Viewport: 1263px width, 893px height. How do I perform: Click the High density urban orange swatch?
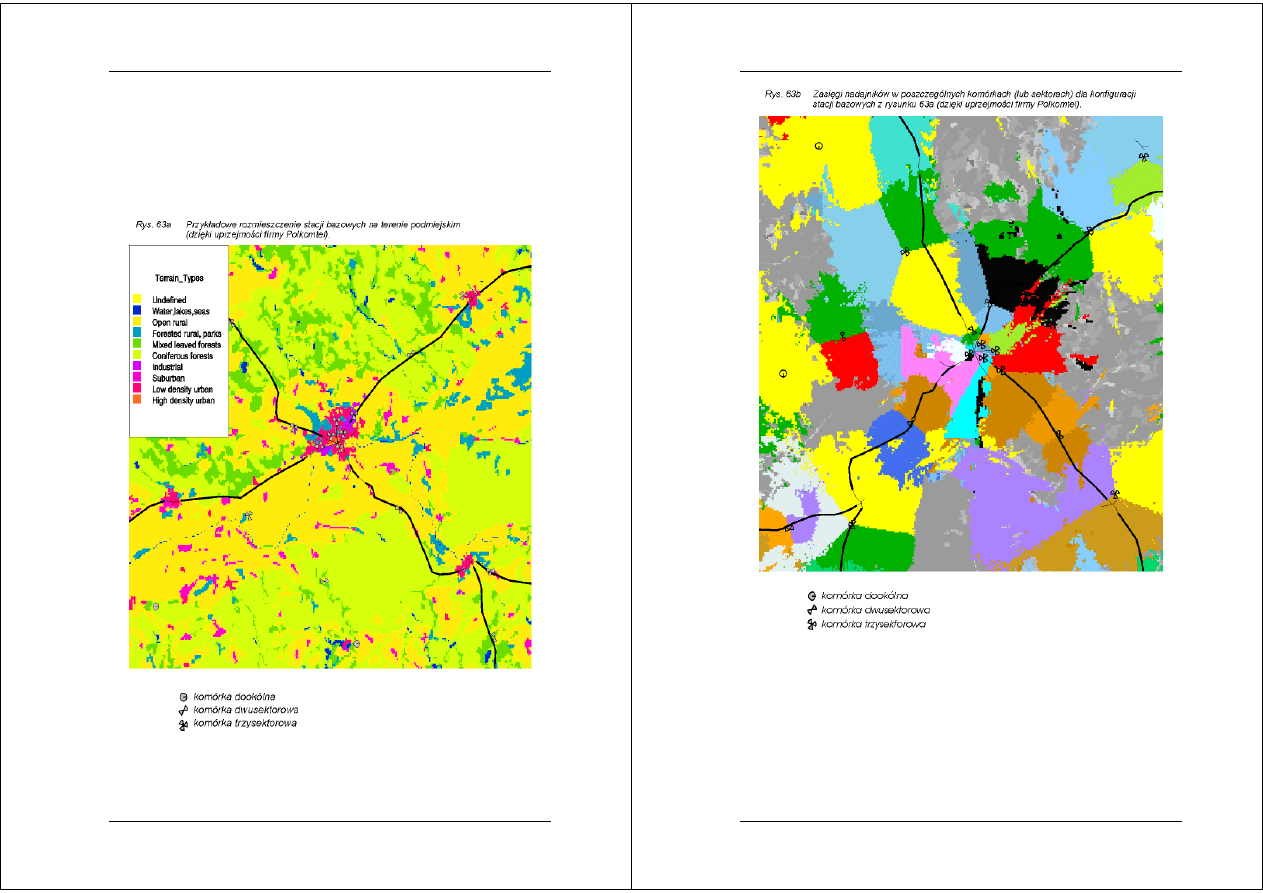pos(137,400)
